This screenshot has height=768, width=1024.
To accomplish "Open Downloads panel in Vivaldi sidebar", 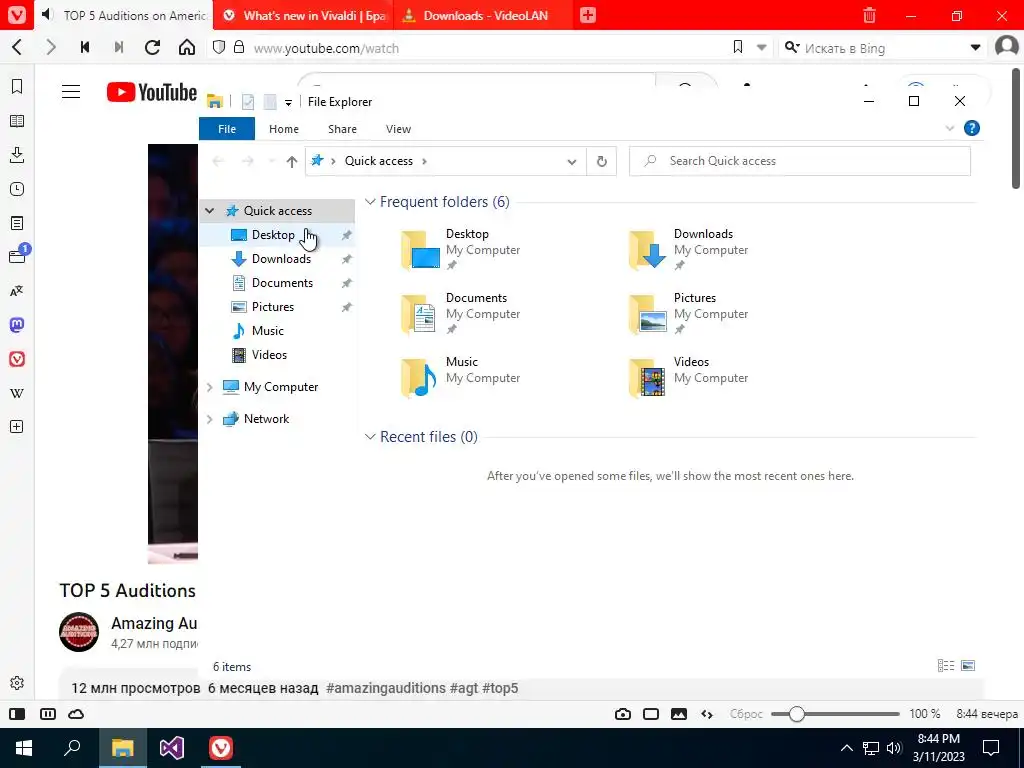I will 17,155.
